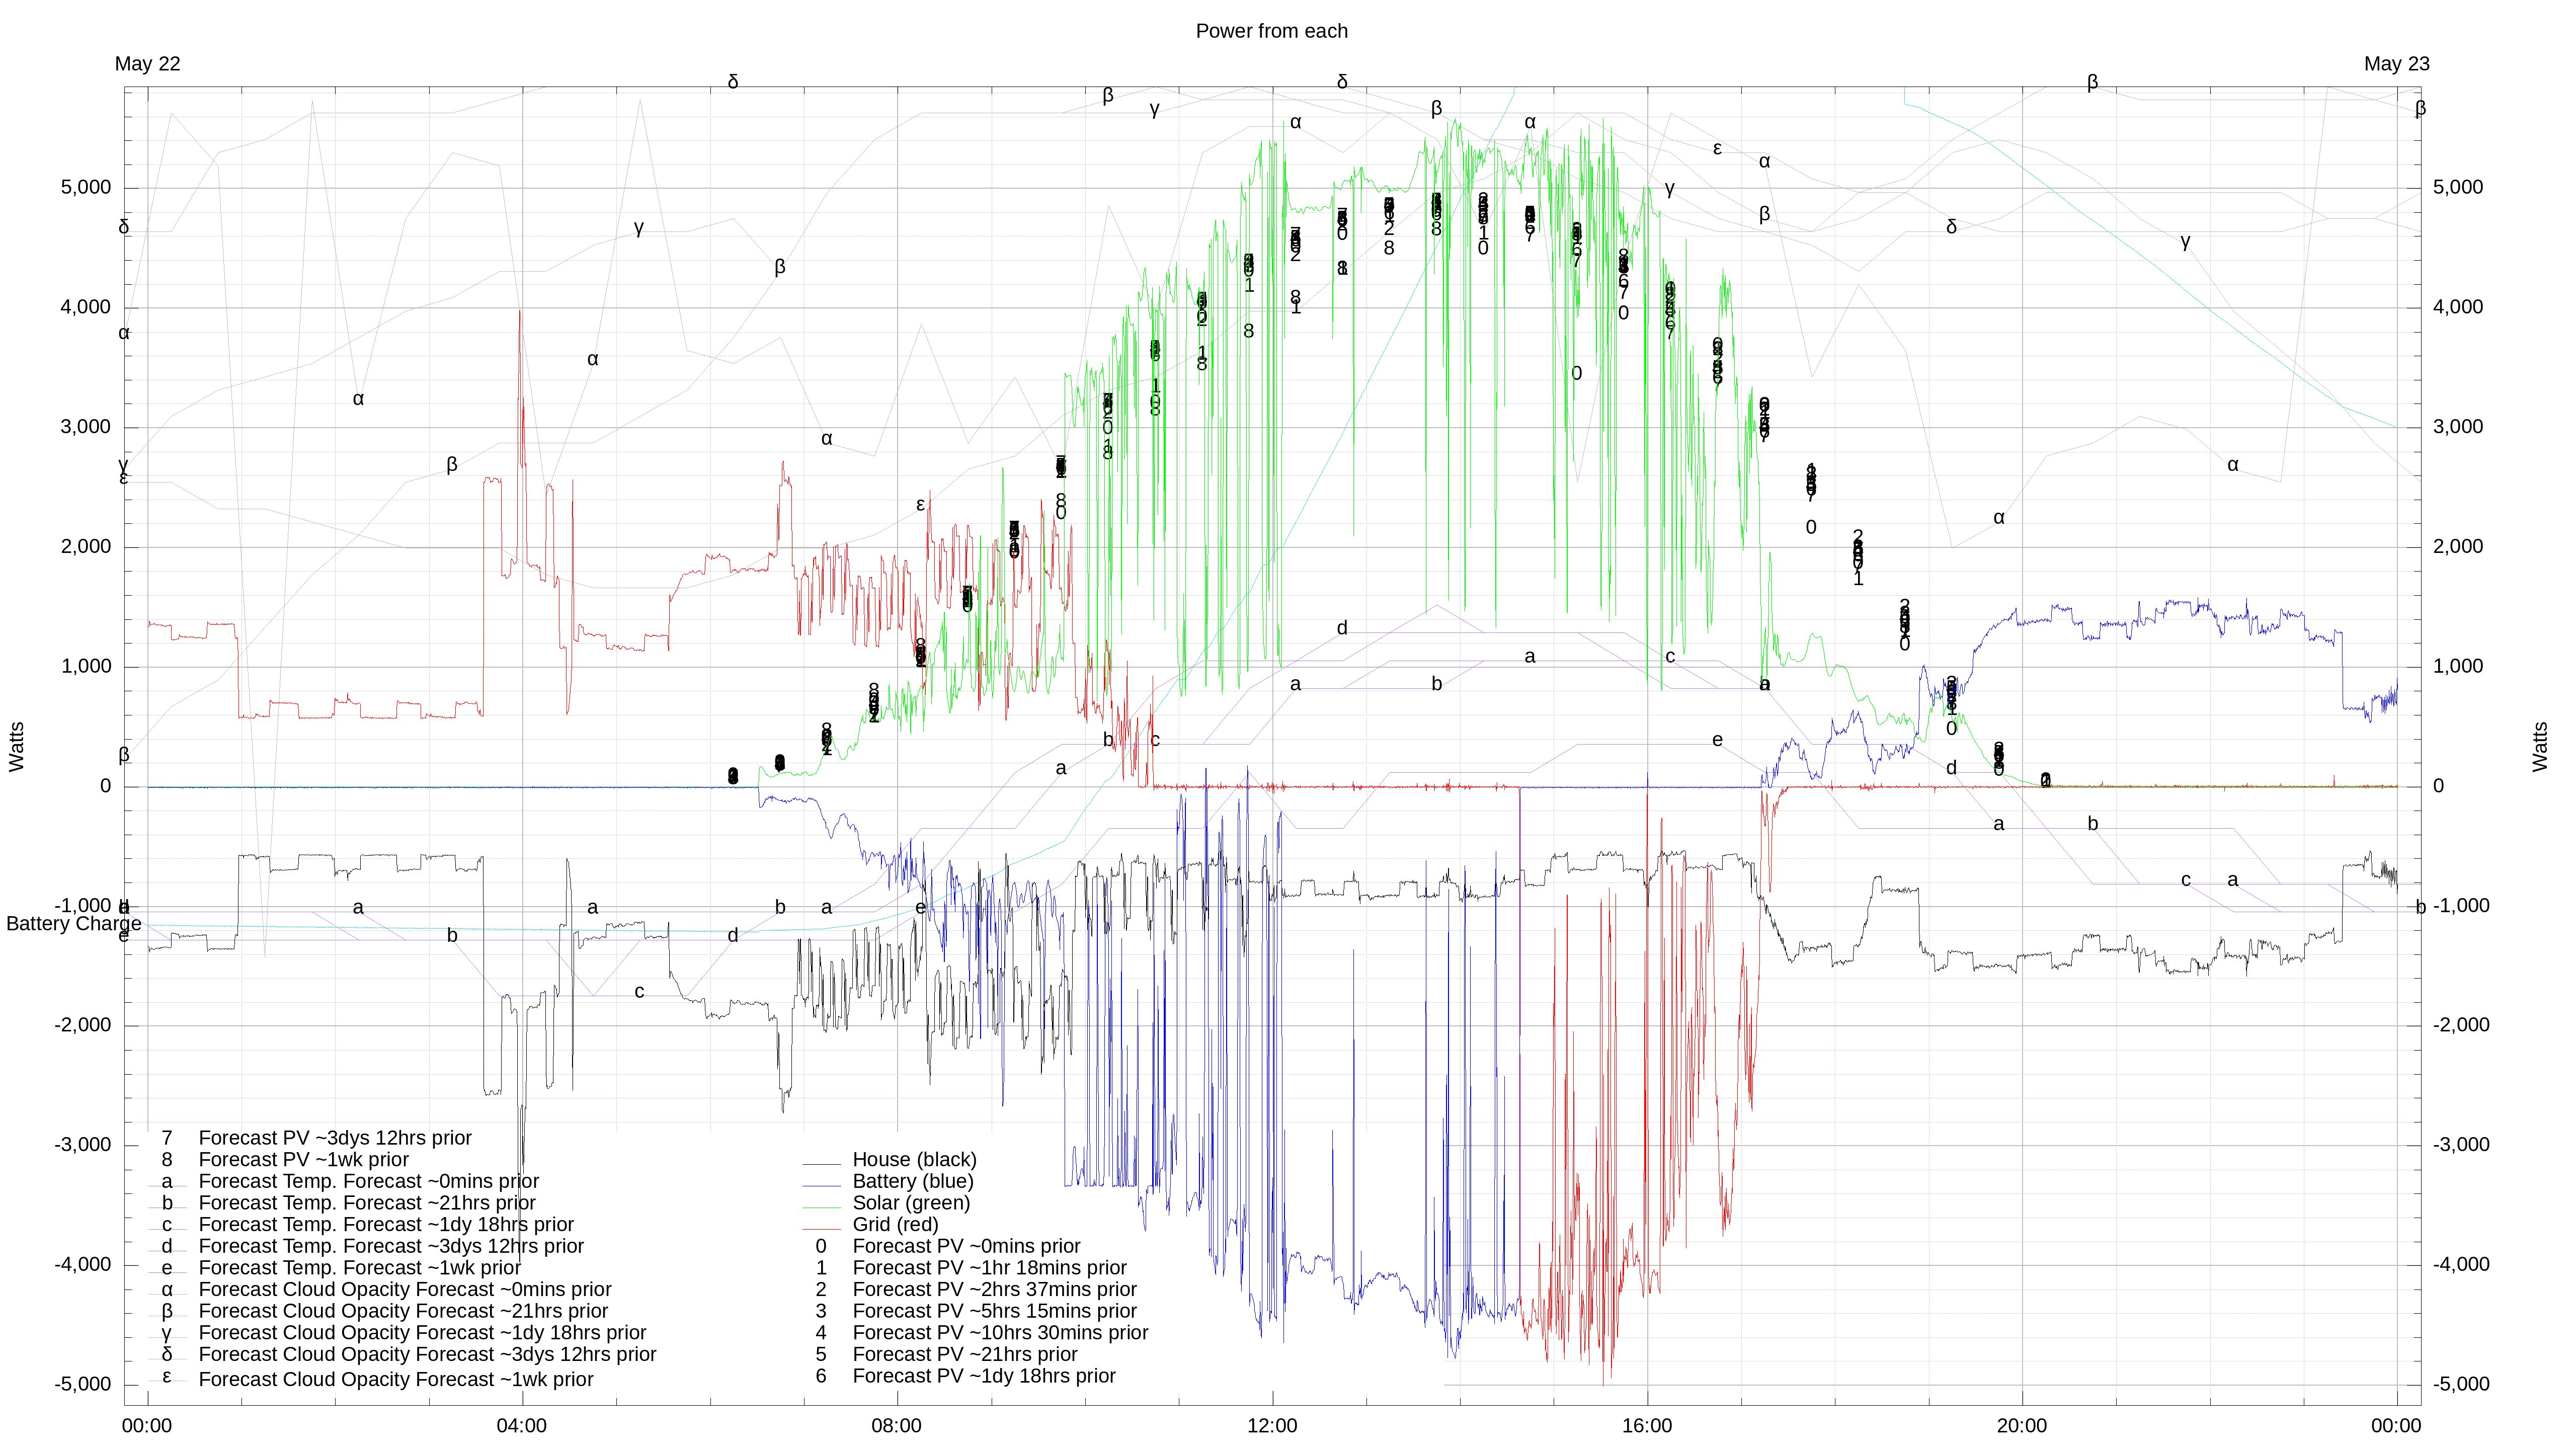The height and width of the screenshot is (1449, 2576).
Task: Click legend symbol a Temp. Forecast ~0mins prior
Action: [167, 1181]
